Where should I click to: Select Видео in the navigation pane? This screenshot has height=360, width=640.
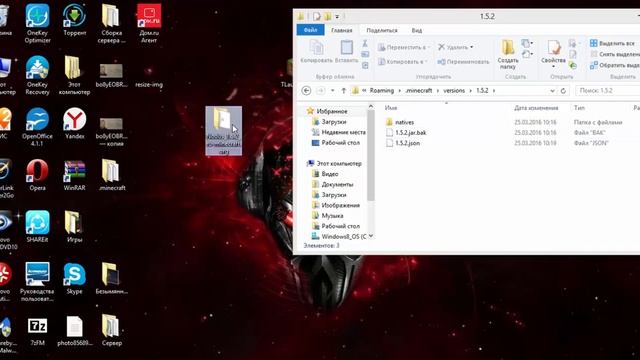(x=325, y=174)
